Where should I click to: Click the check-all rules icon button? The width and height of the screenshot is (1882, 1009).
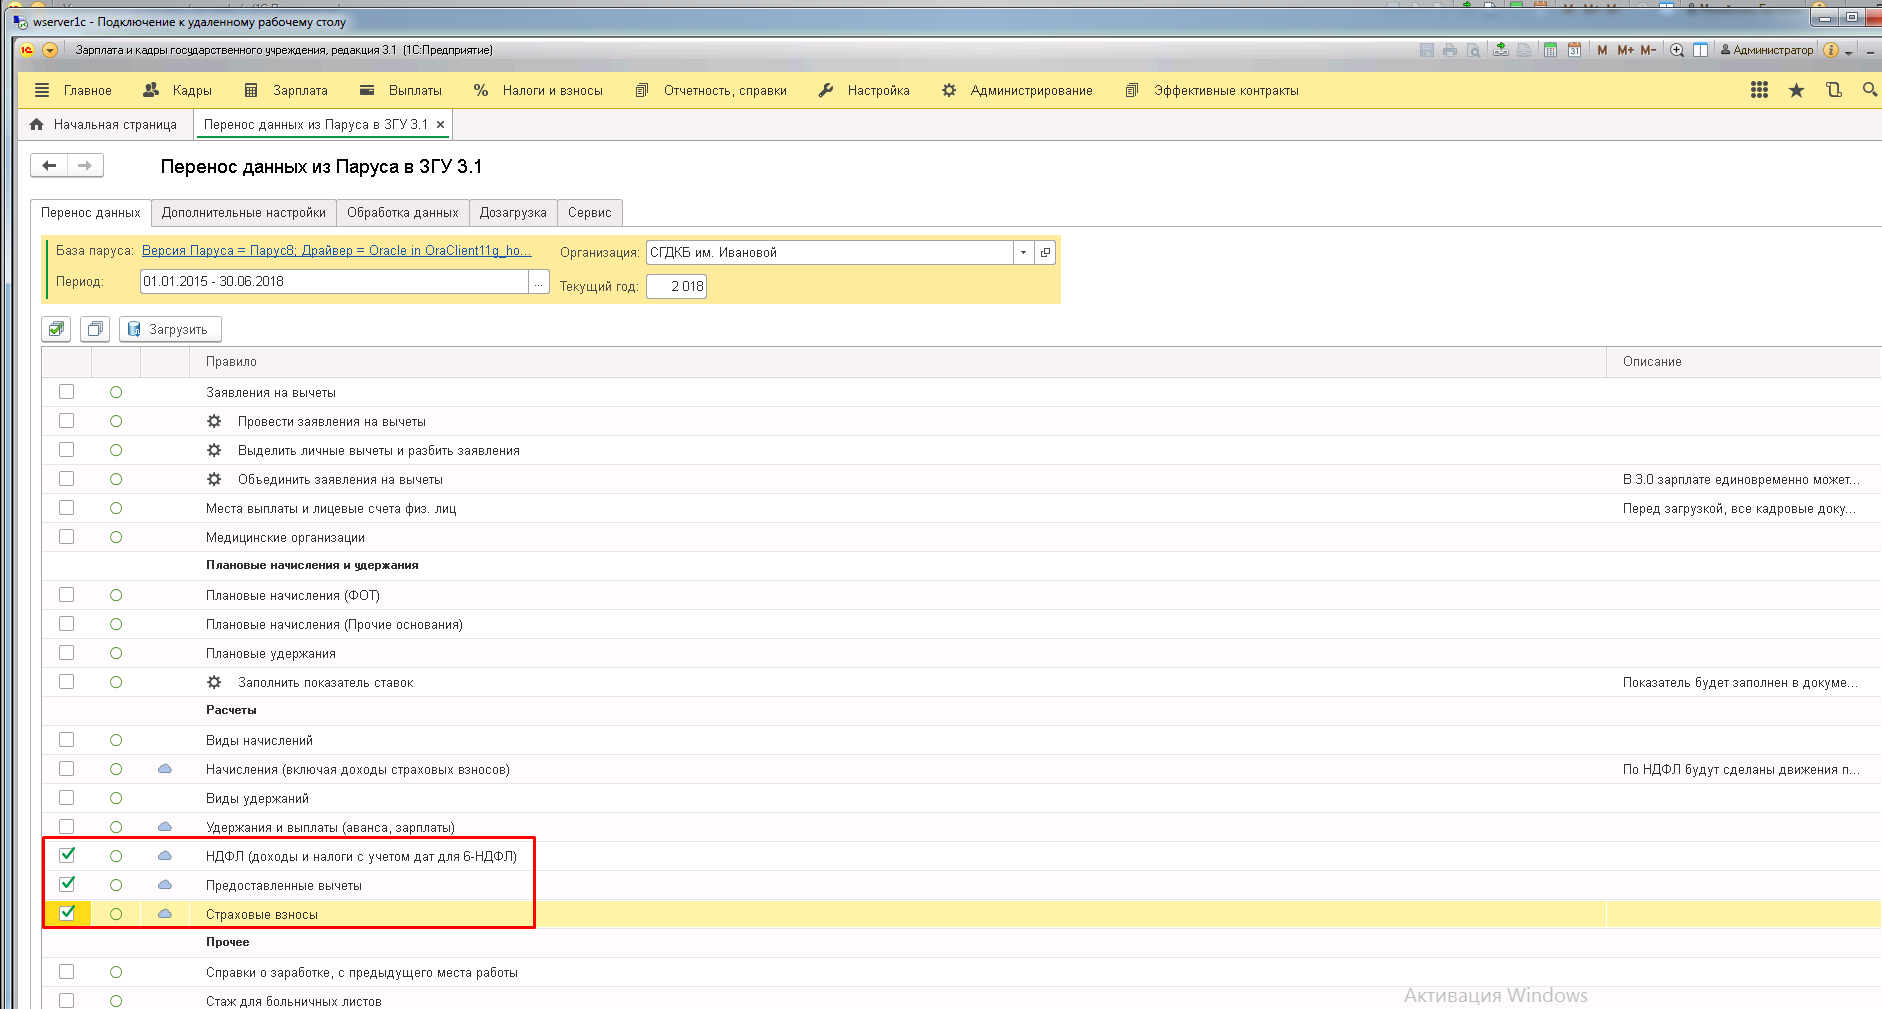coord(57,329)
